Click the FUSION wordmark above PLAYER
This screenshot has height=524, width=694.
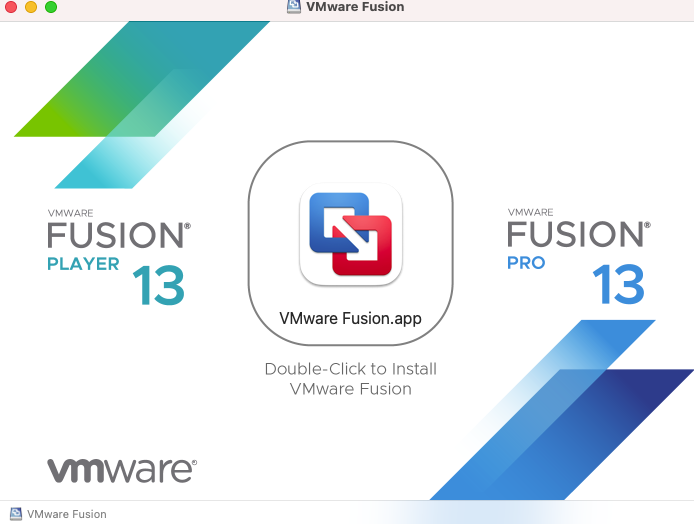pyautogui.click(x=119, y=235)
